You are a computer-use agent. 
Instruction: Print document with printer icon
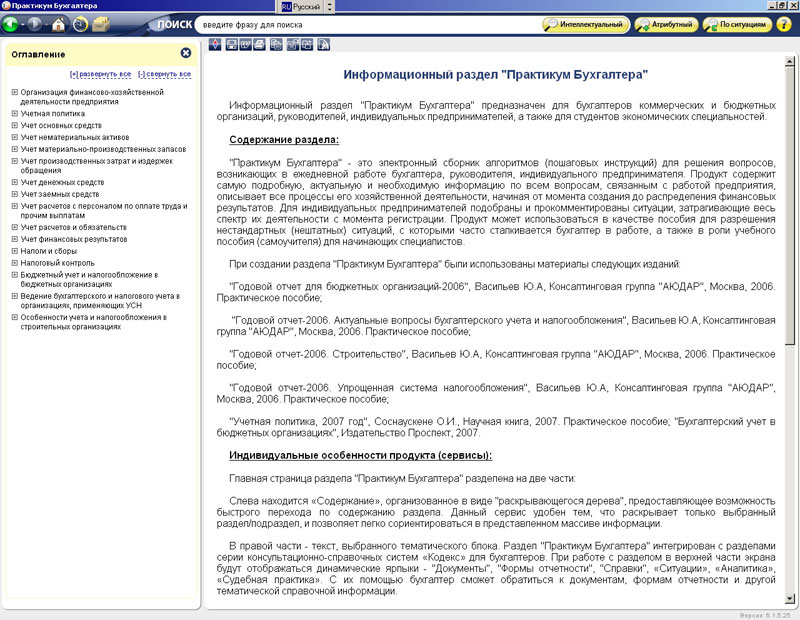(260, 44)
